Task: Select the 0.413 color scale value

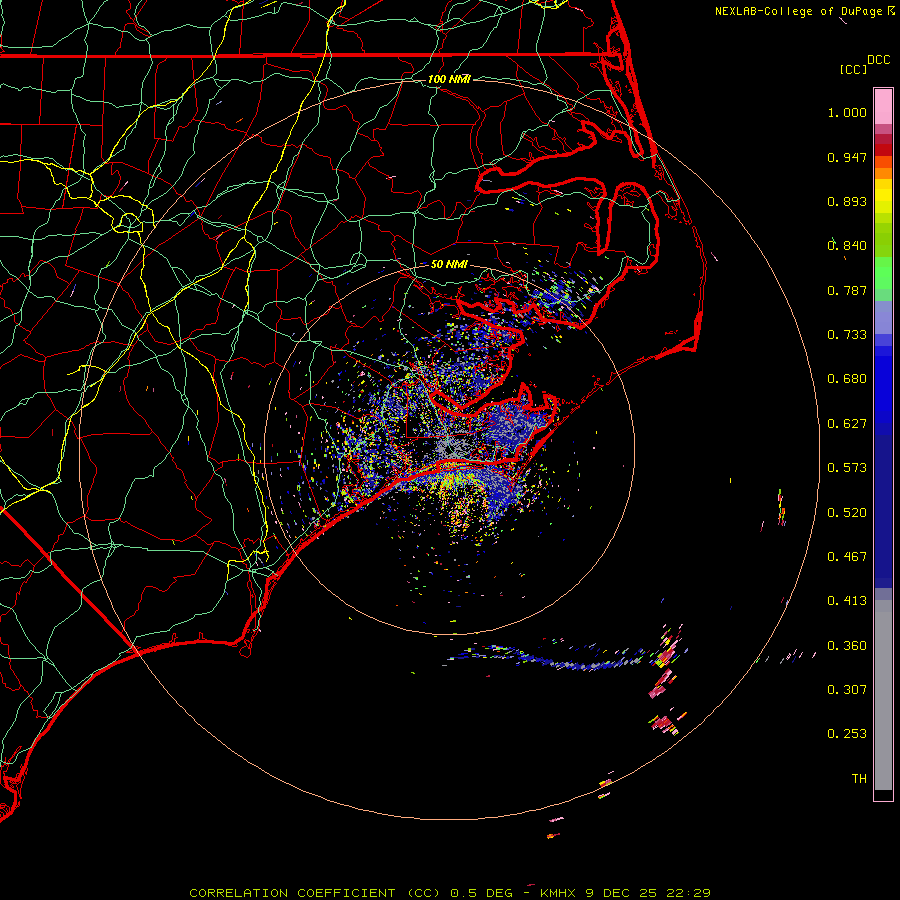Action: pos(847,601)
